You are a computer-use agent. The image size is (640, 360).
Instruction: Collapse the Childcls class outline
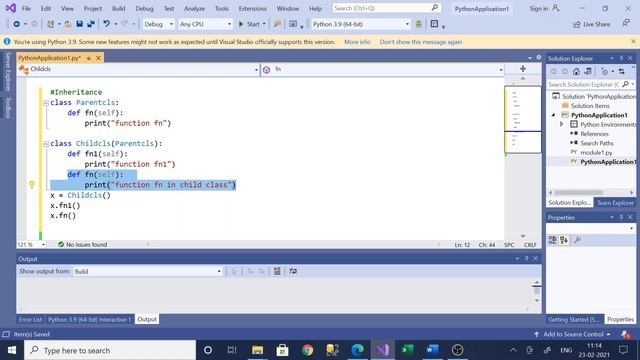coord(46,144)
